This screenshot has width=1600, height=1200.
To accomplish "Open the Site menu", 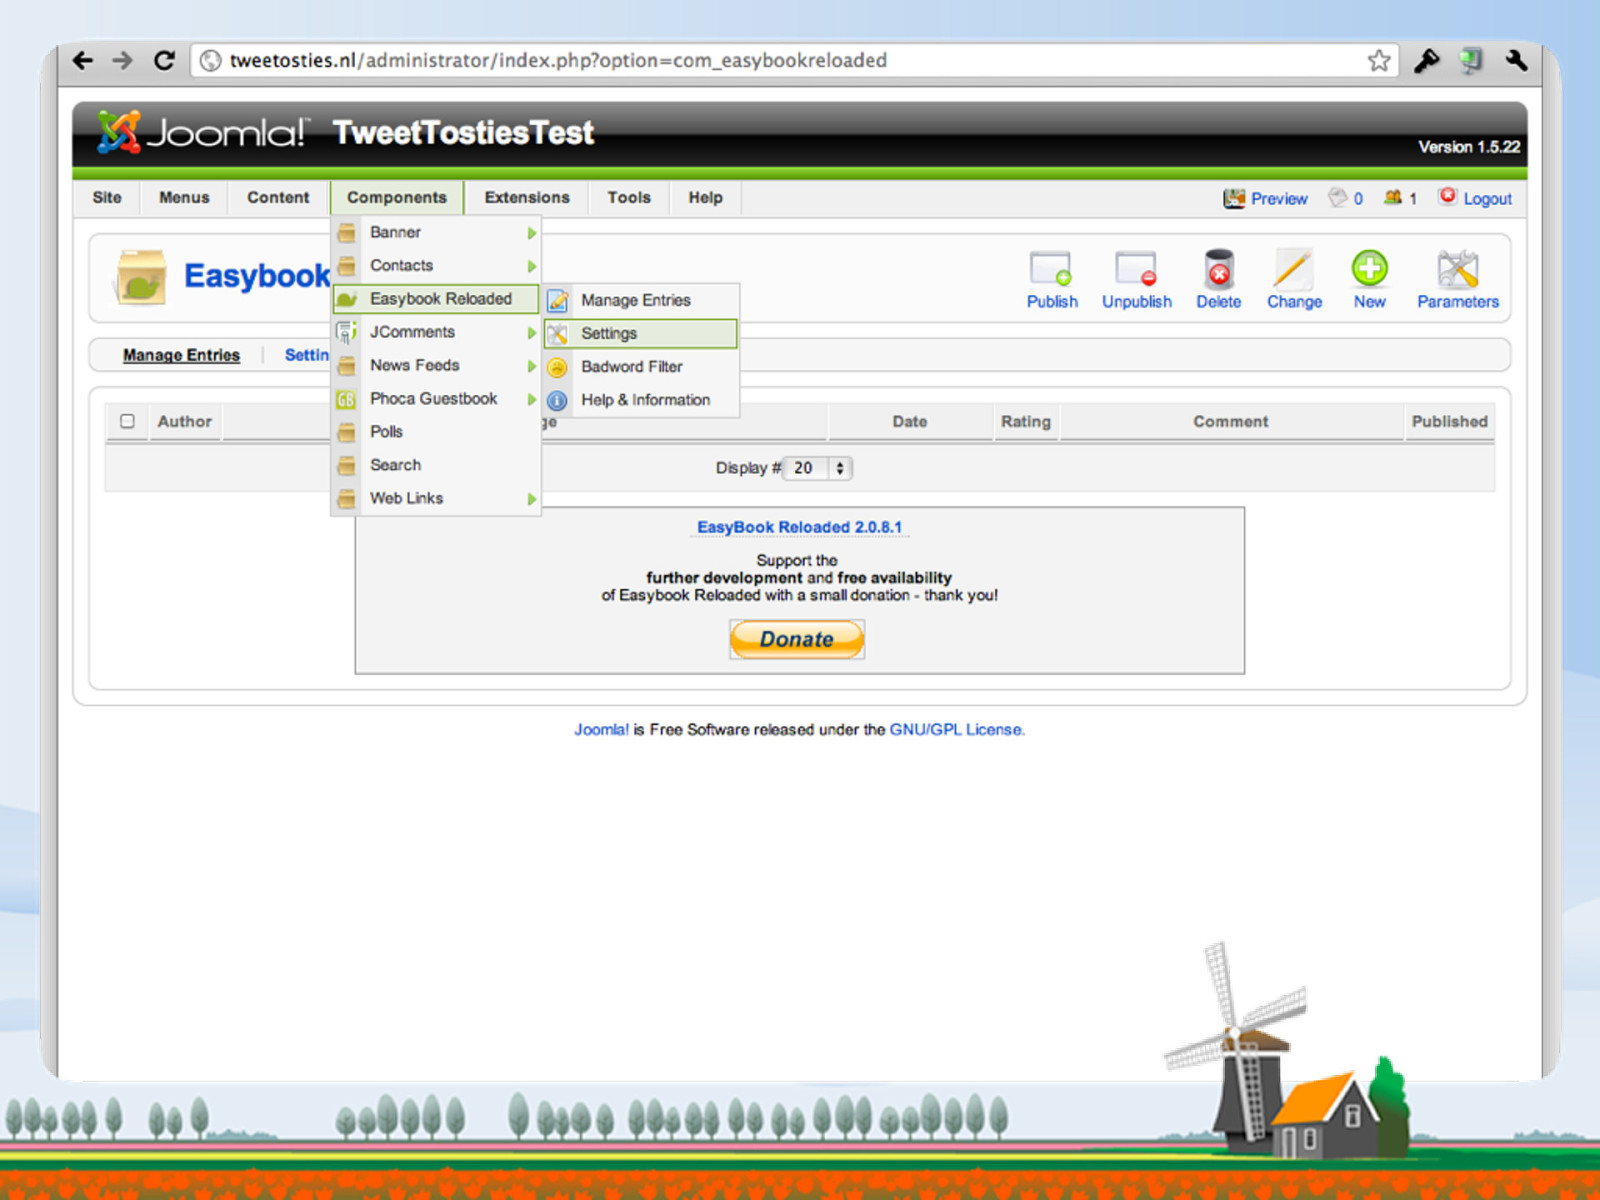I will pos(107,198).
